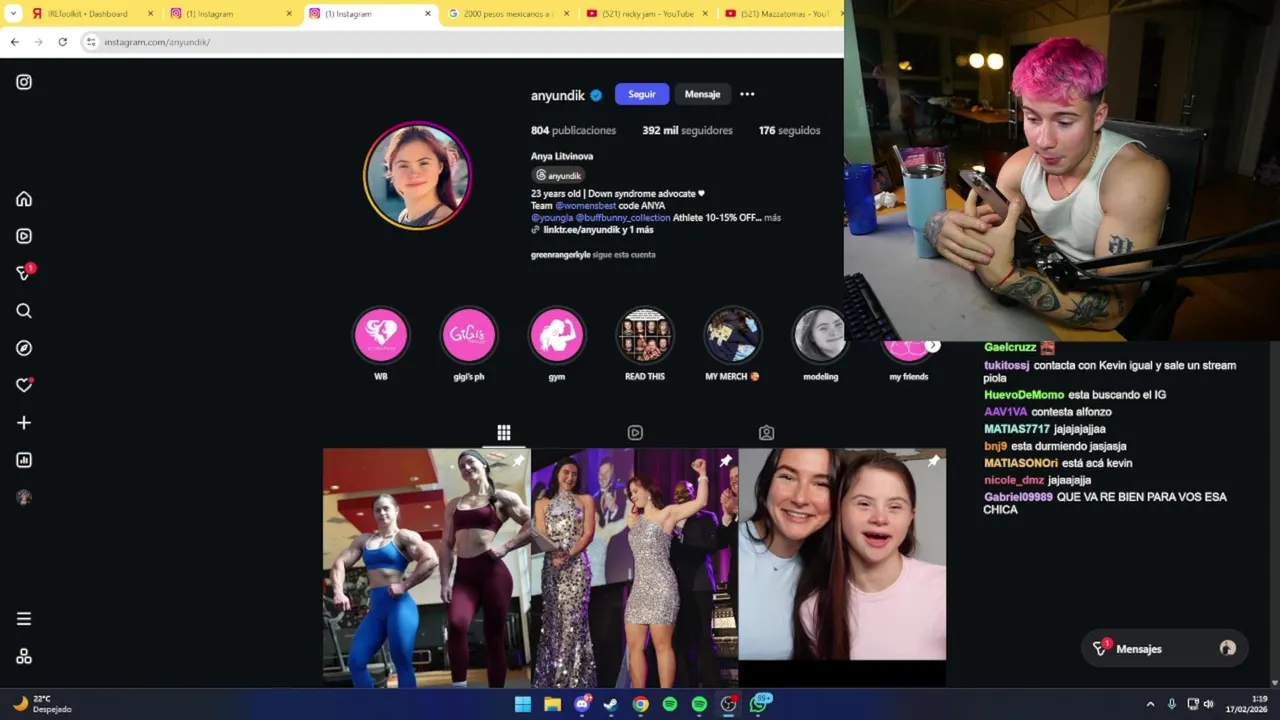Viewport: 1280px width, 720px height.
Task: Open Windows Start menu
Action: [523, 704]
